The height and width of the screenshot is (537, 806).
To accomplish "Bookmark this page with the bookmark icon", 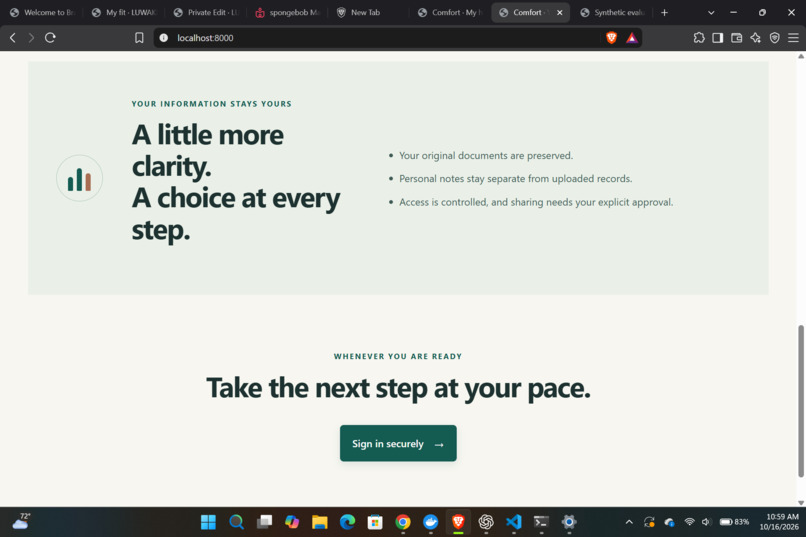I will [x=139, y=38].
